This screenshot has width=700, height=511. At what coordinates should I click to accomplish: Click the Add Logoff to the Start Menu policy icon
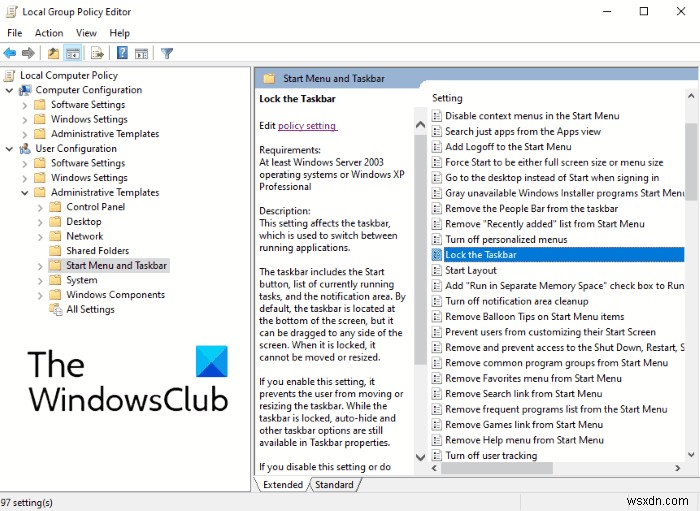click(437, 147)
